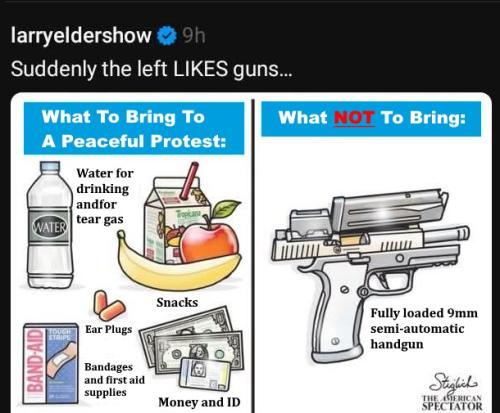
Task: Click the 9h post timestamp
Action: pos(193,35)
